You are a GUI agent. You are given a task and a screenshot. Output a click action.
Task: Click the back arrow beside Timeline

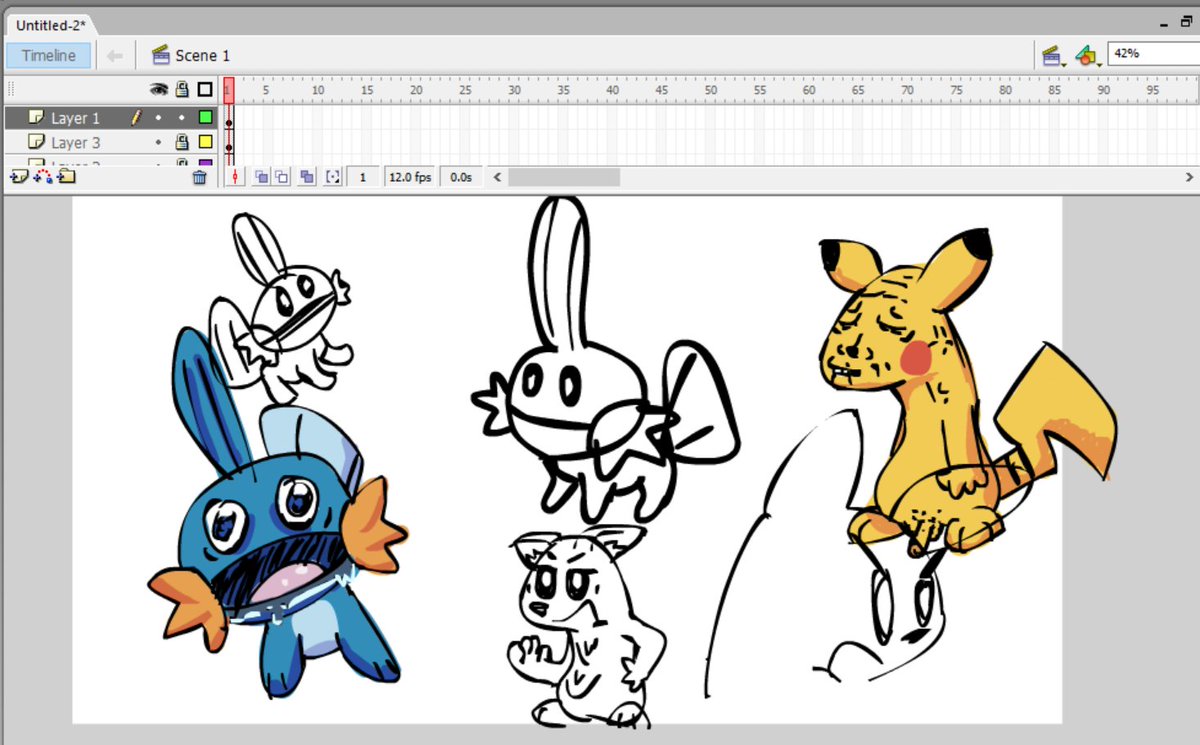115,56
